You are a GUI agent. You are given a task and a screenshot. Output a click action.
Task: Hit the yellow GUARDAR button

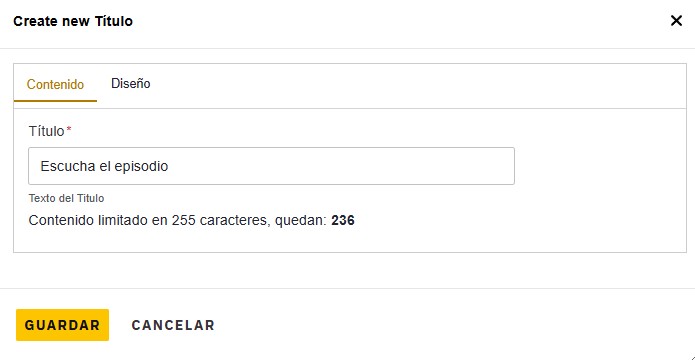[x=62, y=325]
